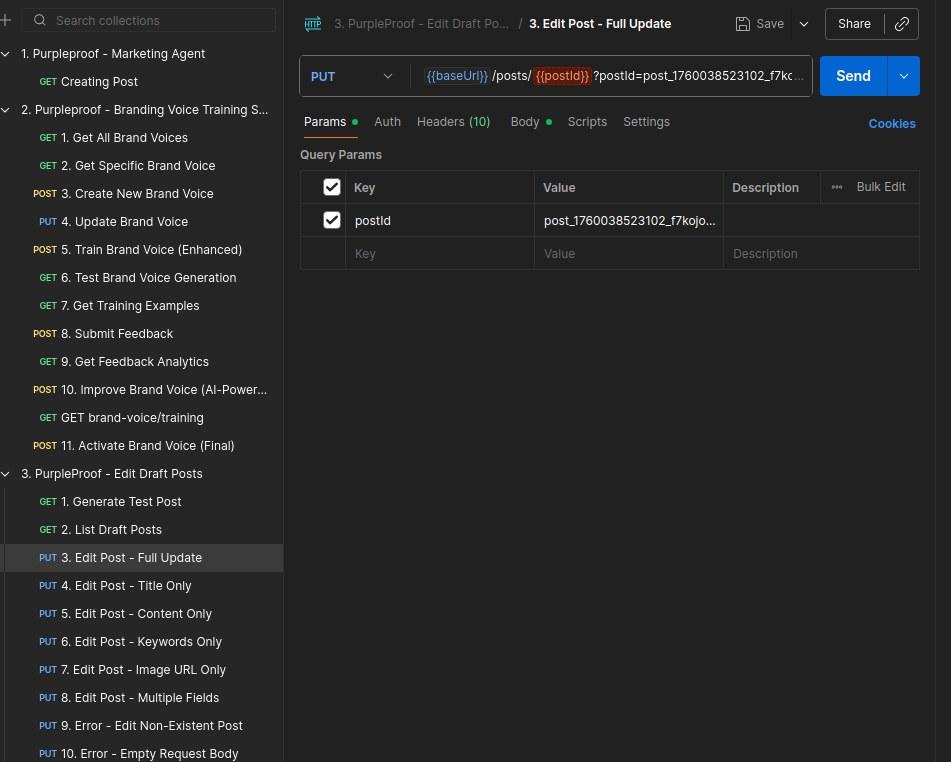Image resolution: width=951 pixels, height=762 pixels.
Task: Open '6. Edit Post - Keywords Only' request
Action: [x=141, y=641]
